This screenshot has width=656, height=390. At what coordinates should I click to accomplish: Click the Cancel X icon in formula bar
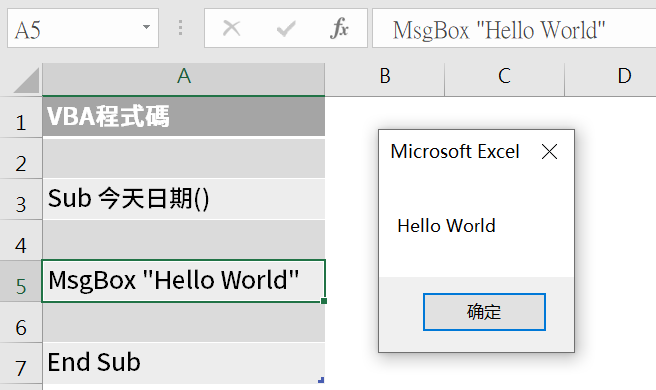[x=231, y=28]
